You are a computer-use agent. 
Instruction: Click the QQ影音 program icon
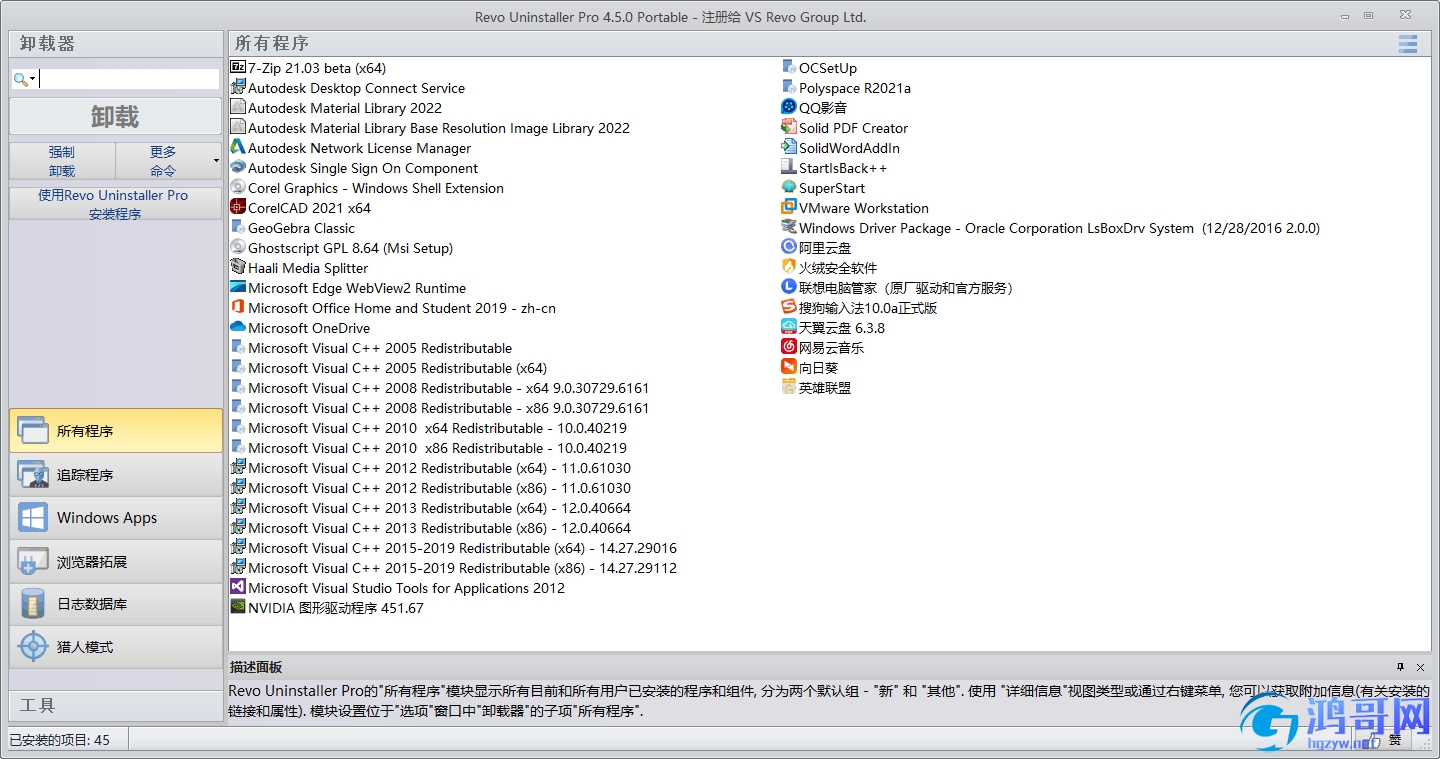[789, 108]
